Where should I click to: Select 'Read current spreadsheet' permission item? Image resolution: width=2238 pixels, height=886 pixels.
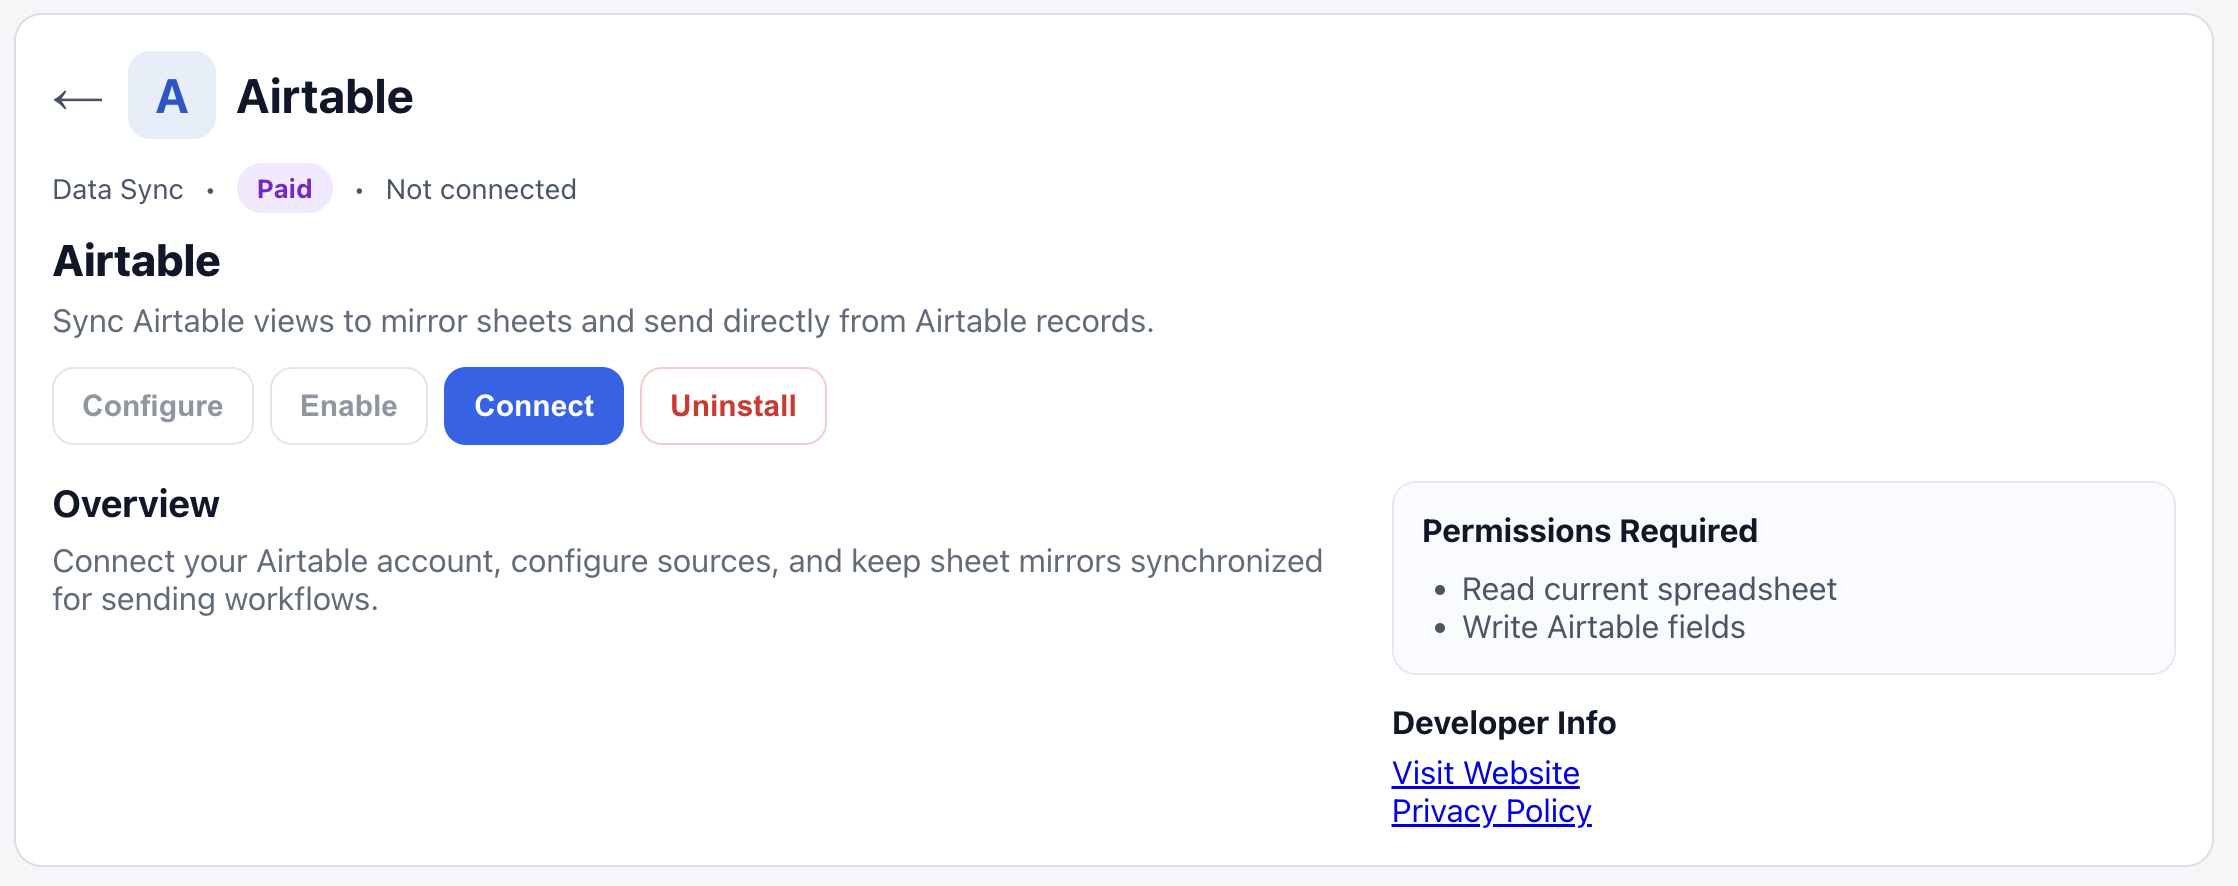pyautogui.click(x=1649, y=589)
